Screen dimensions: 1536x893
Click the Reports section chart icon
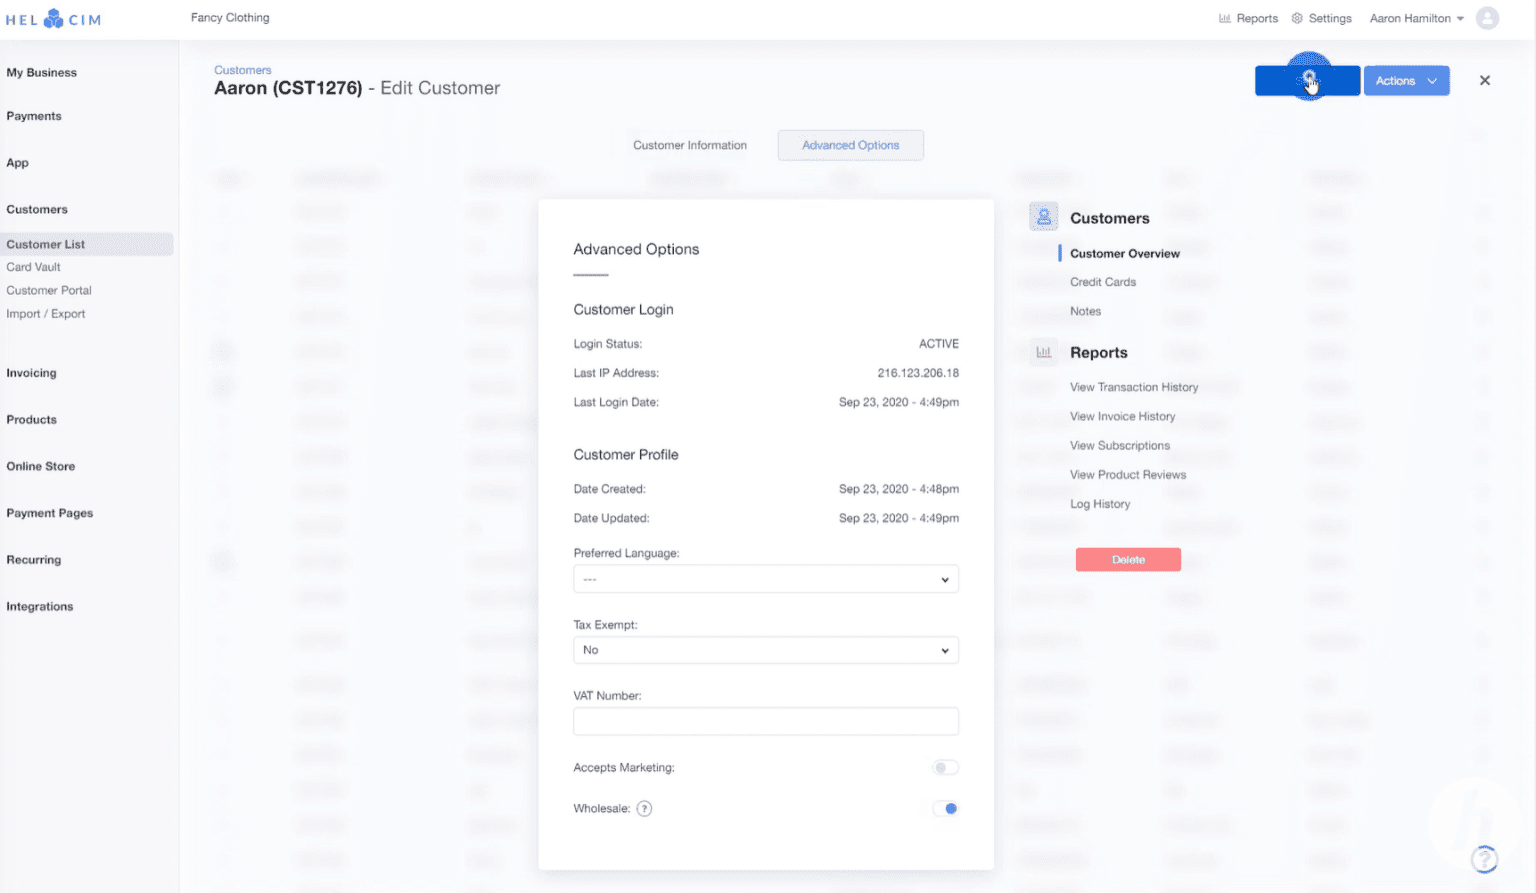coord(1043,352)
